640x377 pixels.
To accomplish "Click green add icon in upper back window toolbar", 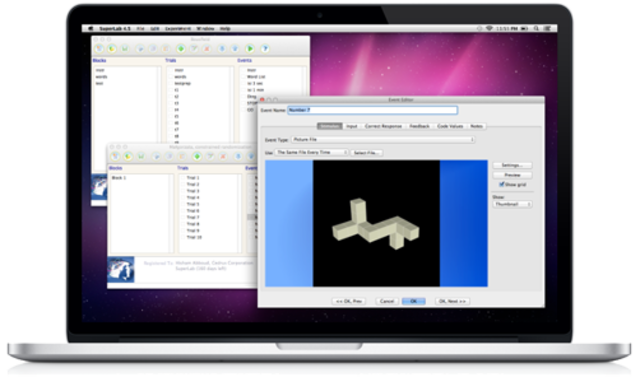I will 181,49.
